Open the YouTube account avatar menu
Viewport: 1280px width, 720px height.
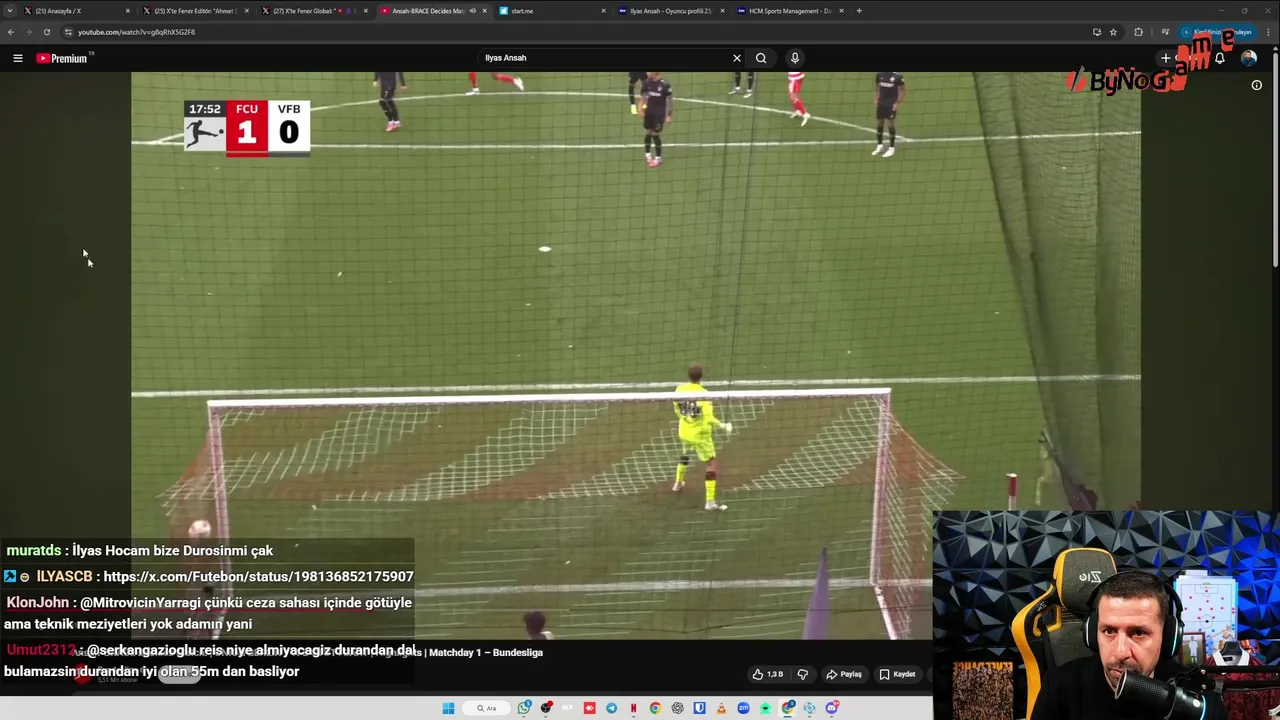coord(1249,58)
